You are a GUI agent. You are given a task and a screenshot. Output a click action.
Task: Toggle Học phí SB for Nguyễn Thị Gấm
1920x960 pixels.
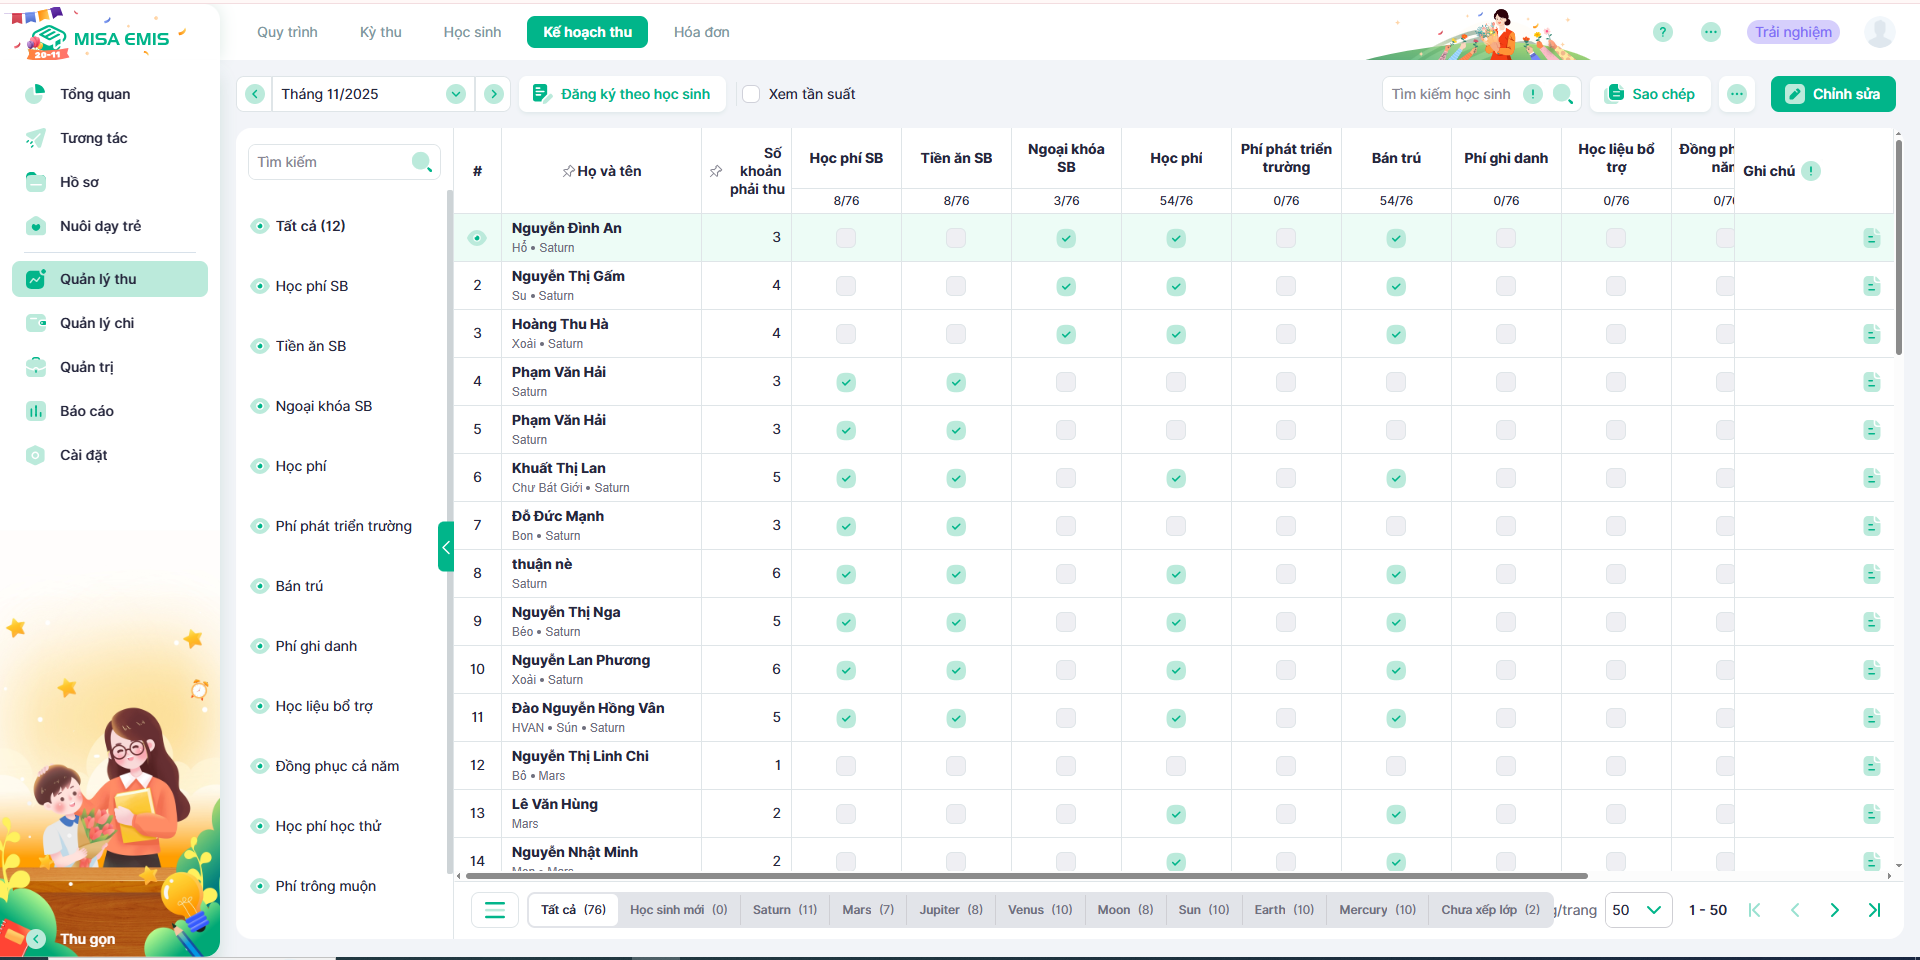846,286
